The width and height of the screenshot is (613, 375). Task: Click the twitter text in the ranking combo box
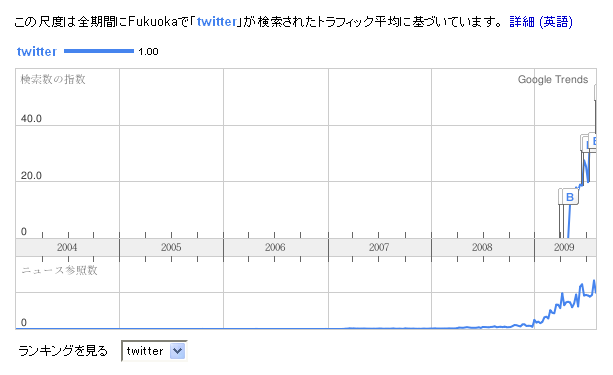145,351
